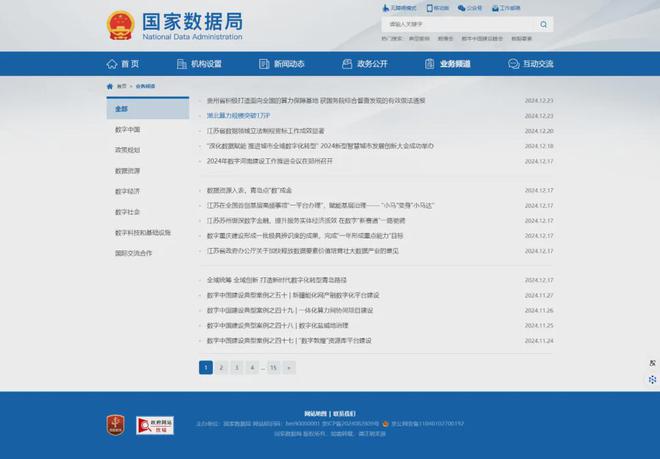Open the mobile version phone icon

click(429, 8)
